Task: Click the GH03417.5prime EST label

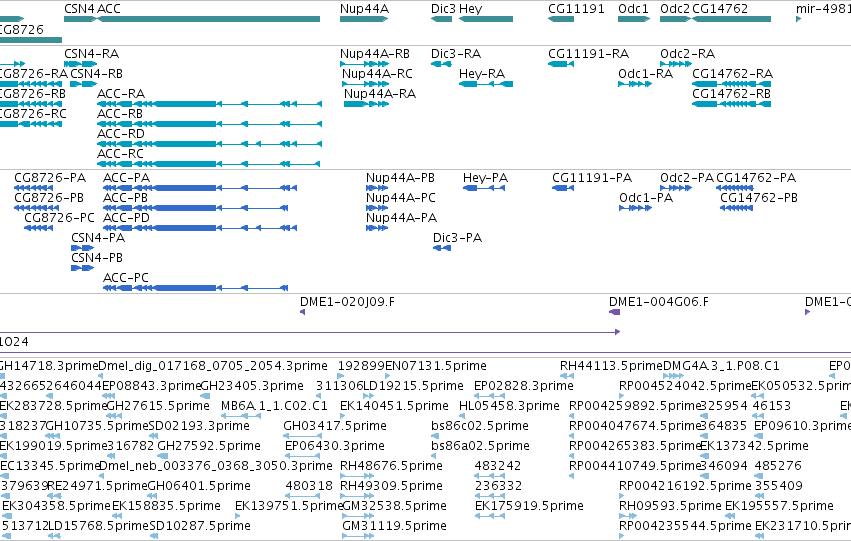Action: [x=335, y=425]
